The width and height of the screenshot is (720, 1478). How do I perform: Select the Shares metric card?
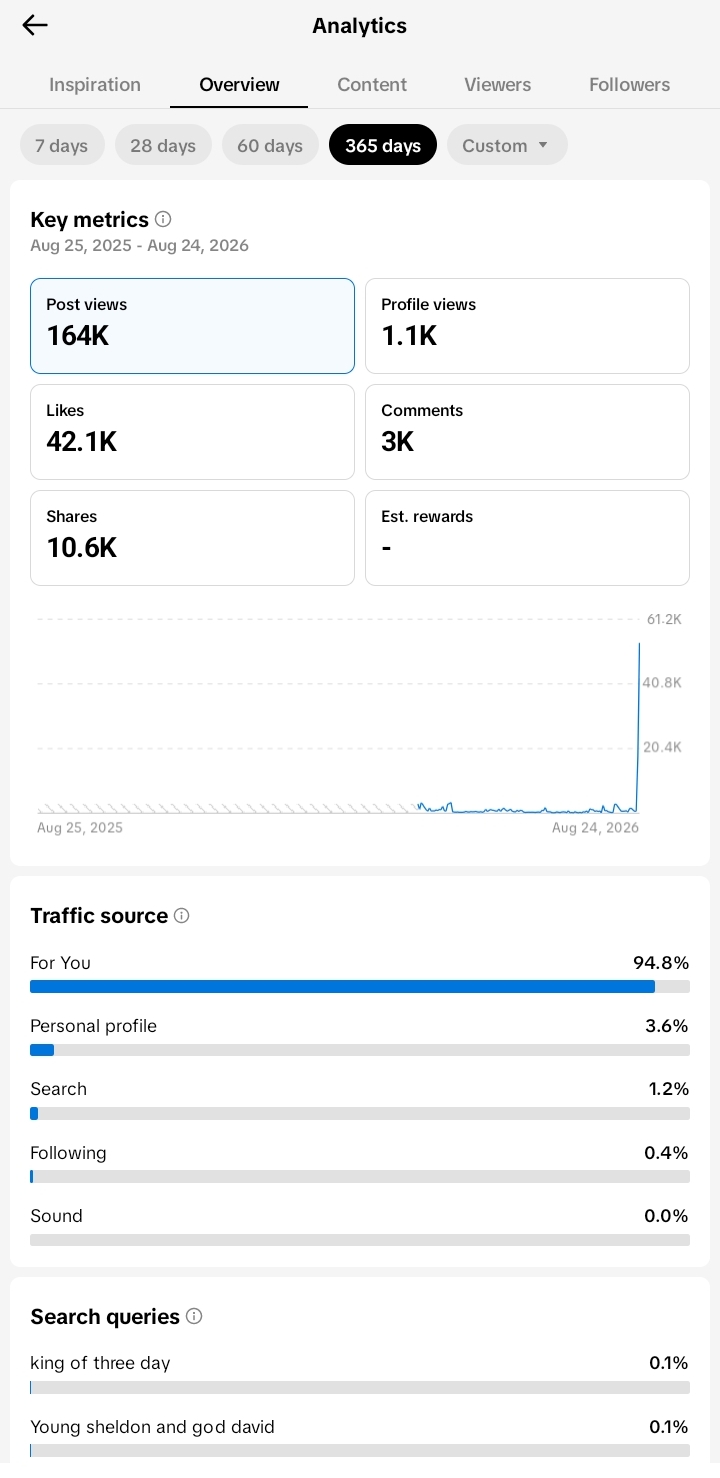tap(192, 538)
